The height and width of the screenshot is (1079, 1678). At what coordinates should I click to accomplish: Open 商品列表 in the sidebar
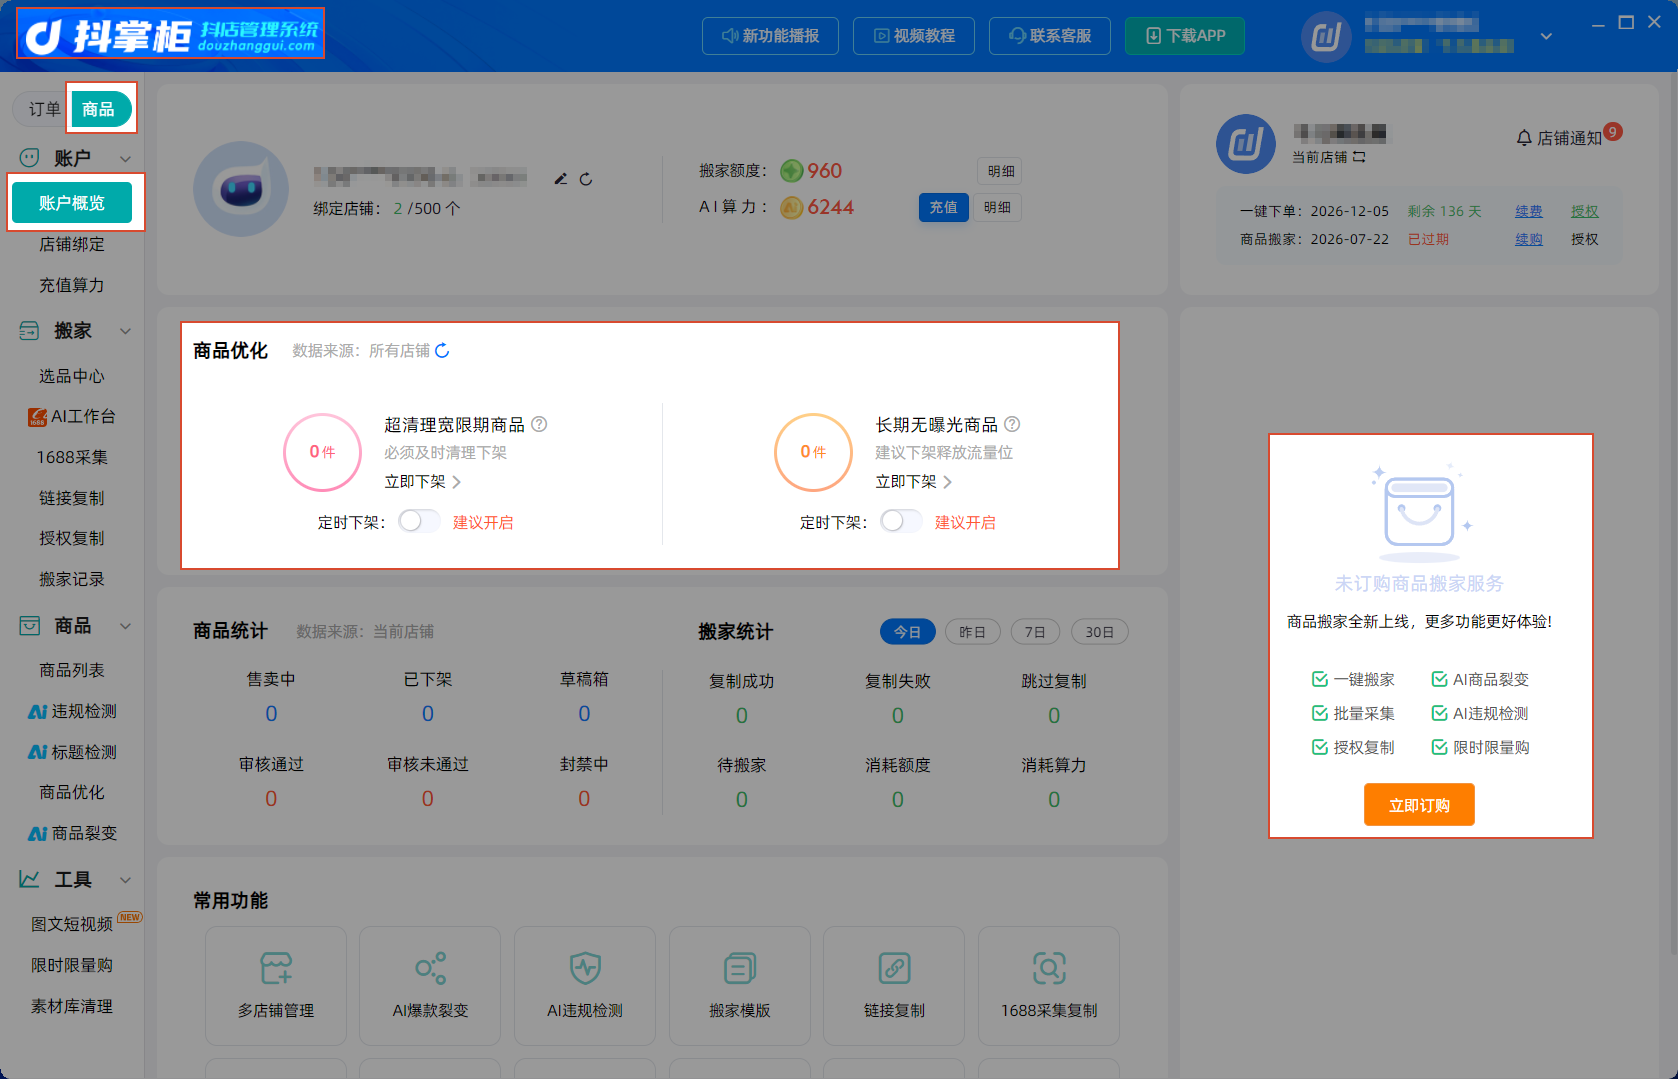[x=72, y=670]
